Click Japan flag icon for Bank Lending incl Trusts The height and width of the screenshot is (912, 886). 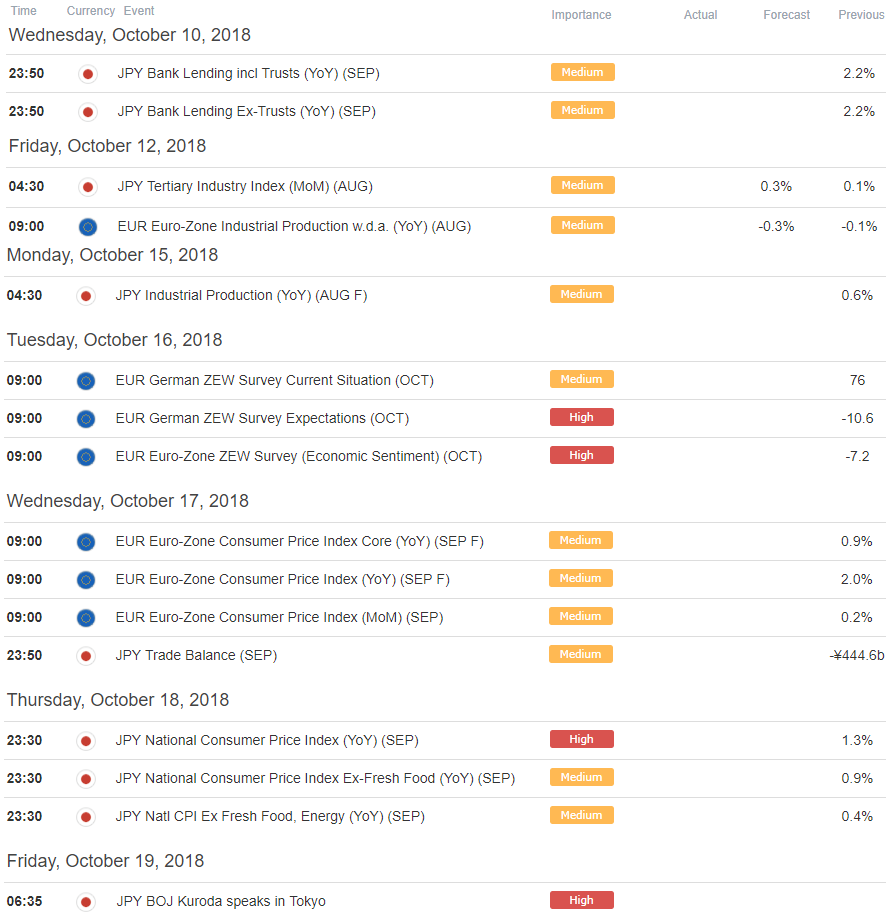pyautogui.click(x=88, y=74)
